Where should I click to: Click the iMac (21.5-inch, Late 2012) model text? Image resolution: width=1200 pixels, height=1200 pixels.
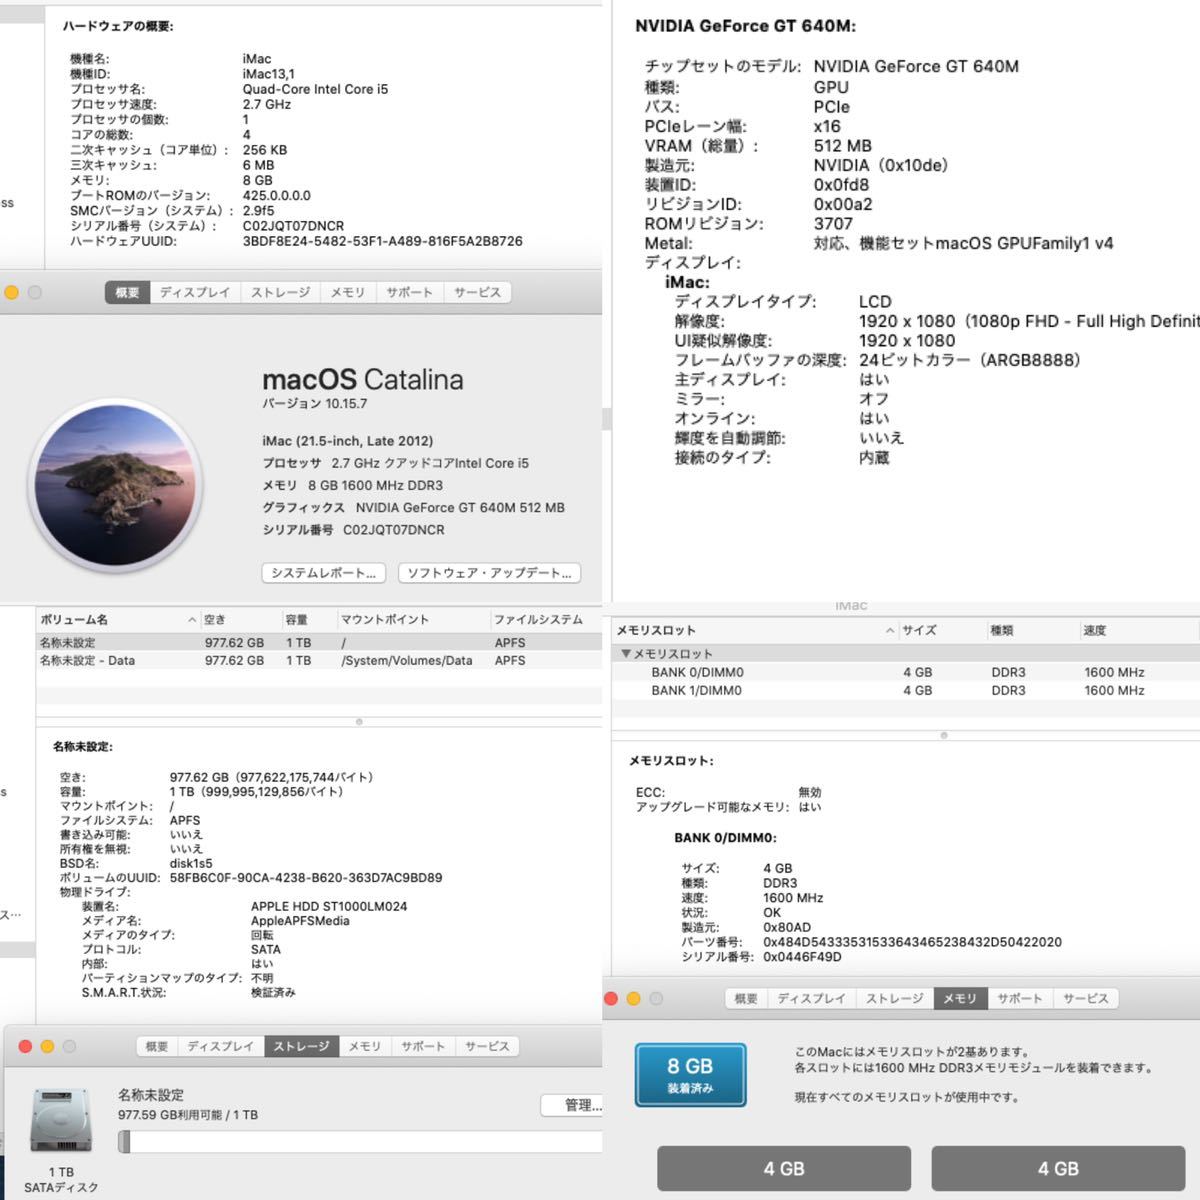[348, 441]
